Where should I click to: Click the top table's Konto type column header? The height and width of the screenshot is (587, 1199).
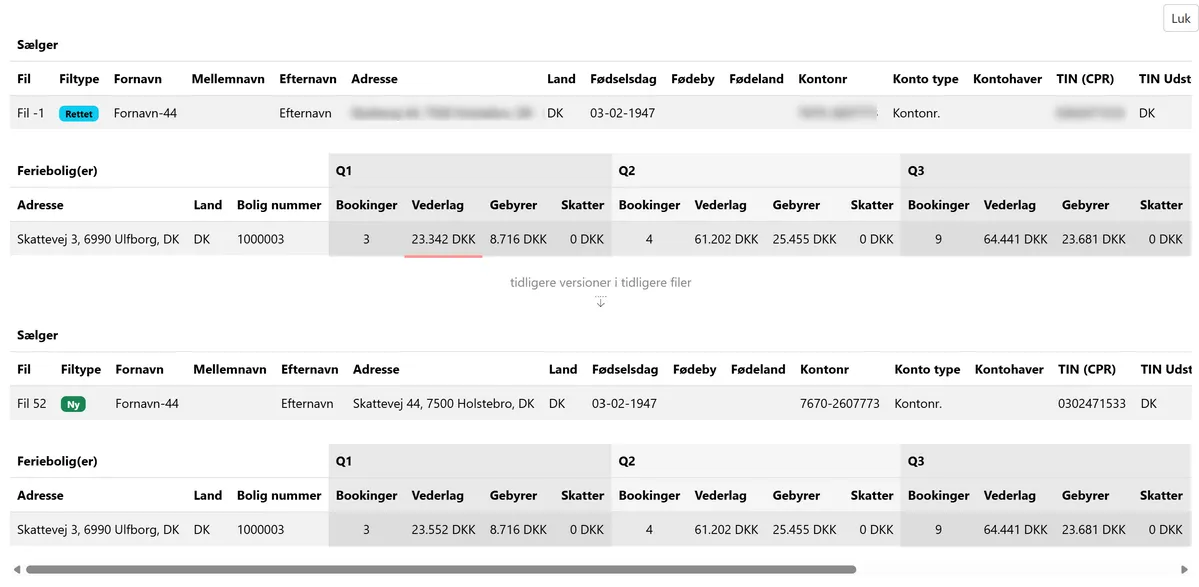[x=925, y=79]
